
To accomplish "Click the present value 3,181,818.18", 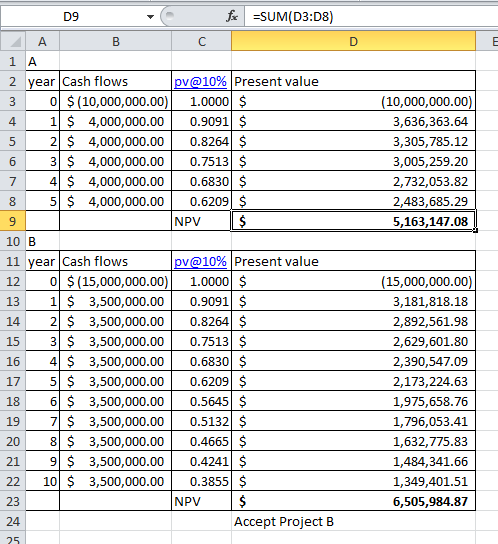I will 353,301.
